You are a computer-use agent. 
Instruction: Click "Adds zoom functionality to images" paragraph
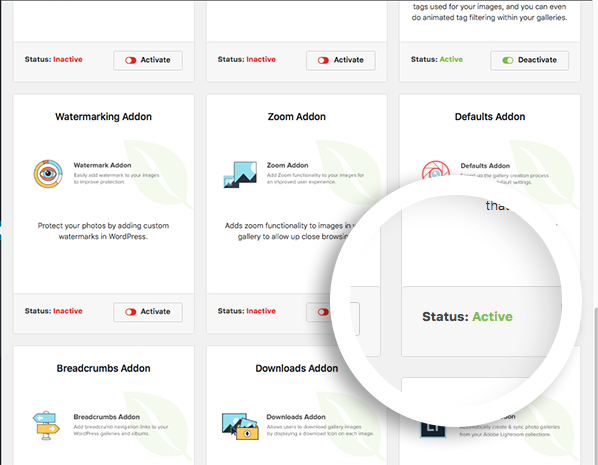(x=290, y=231)
